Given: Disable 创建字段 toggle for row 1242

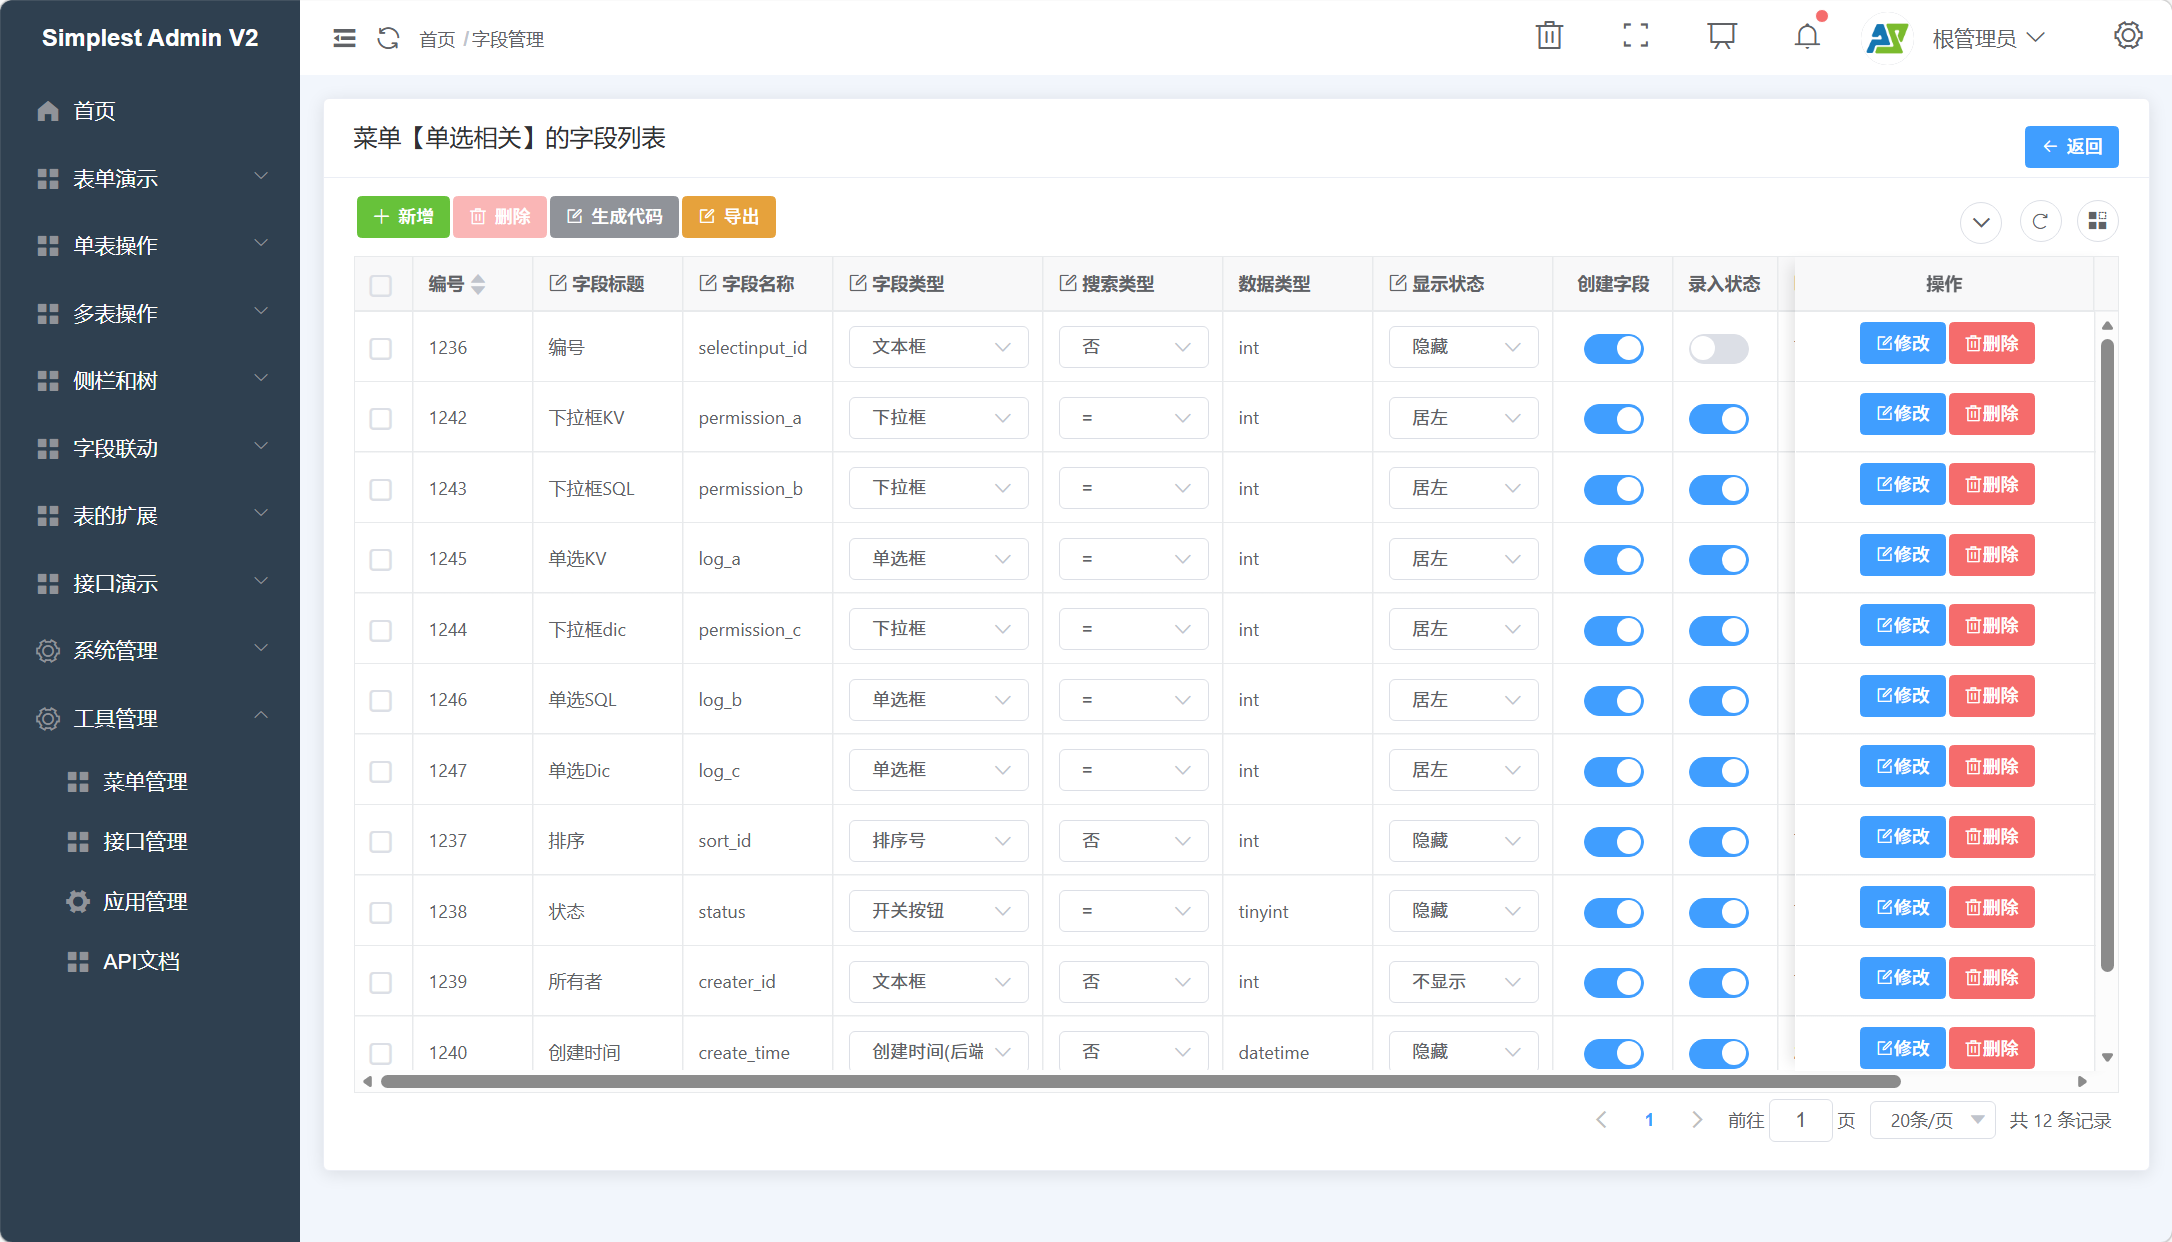Looking at the screenshot, I should [1613, 419].
